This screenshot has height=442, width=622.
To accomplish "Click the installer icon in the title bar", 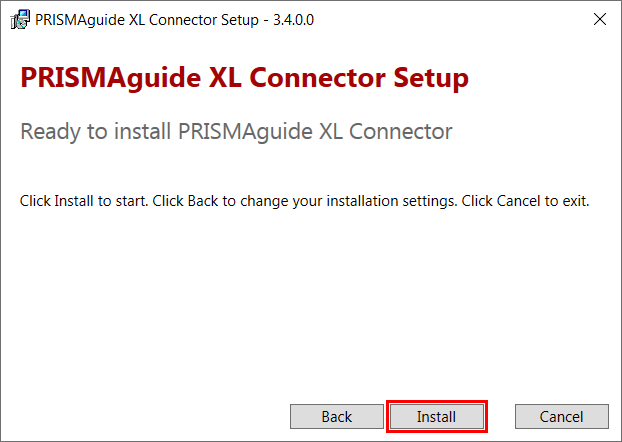I will (x=20, y=19).
